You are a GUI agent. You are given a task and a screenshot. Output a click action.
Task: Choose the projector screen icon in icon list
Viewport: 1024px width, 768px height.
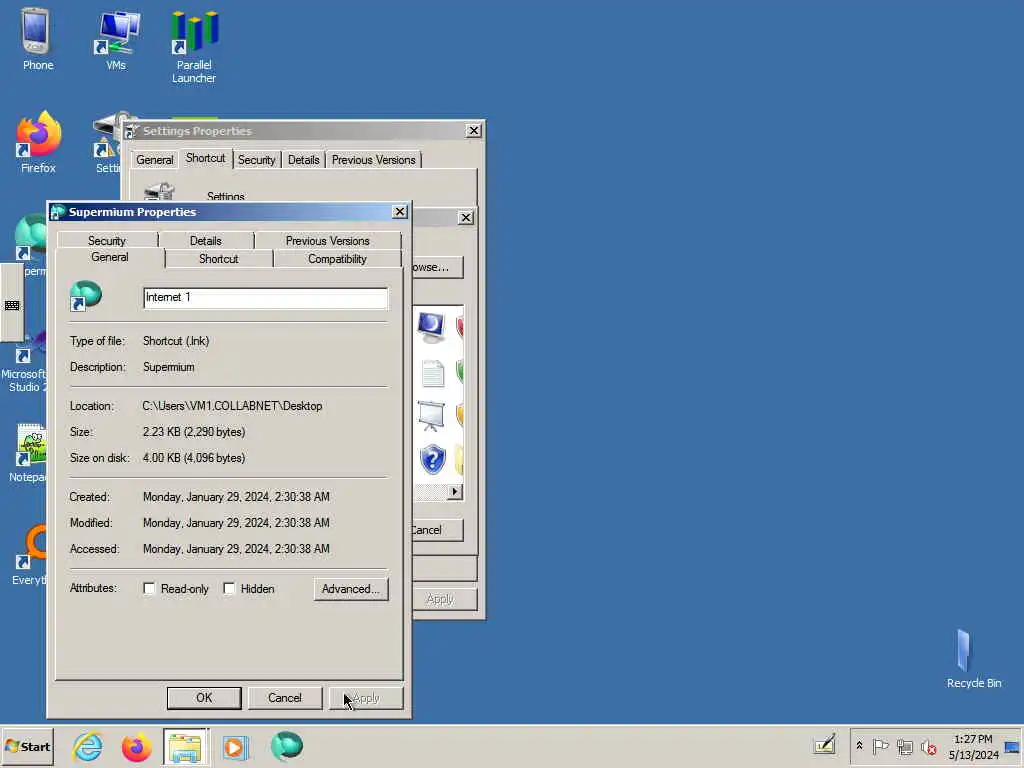point(431,415)
